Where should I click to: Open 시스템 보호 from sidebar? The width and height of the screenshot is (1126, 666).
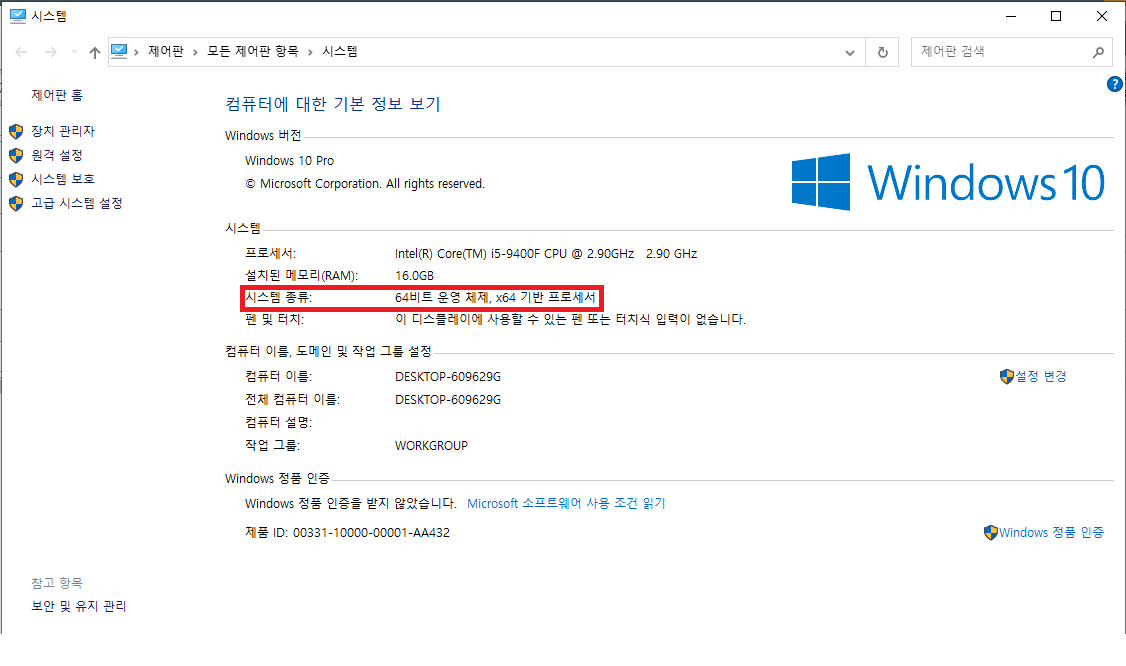[63, 179]
